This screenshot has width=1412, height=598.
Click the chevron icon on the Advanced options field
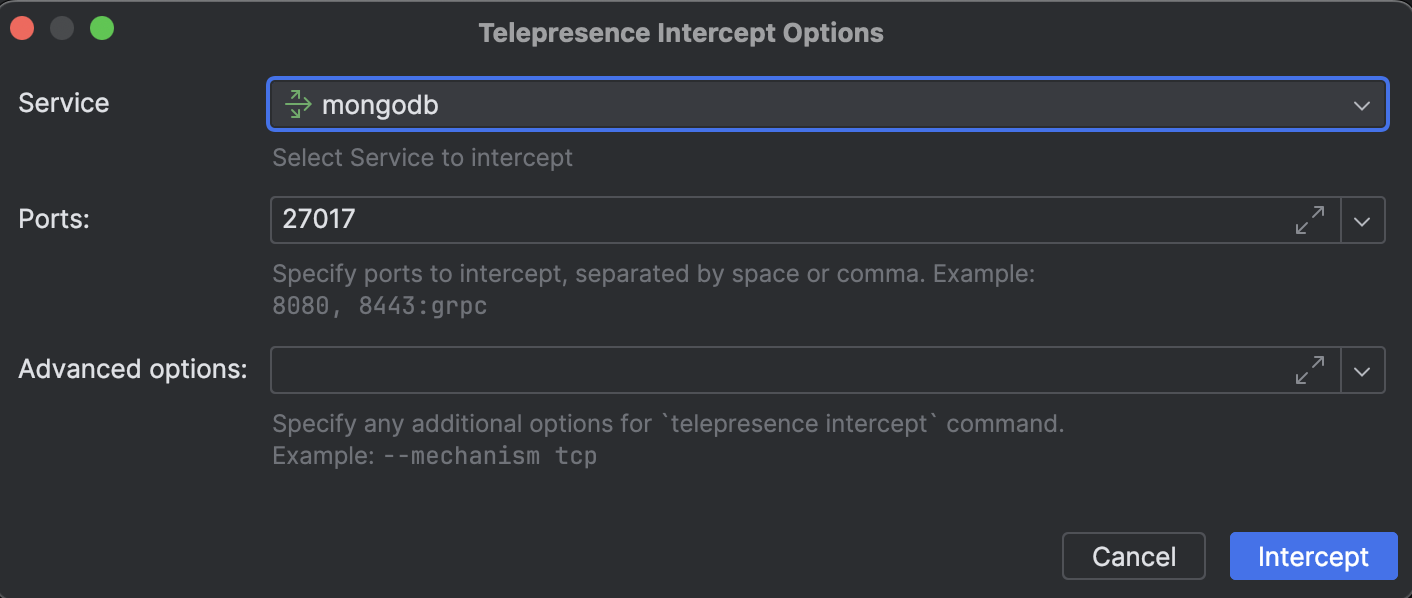(x=1363, y=370)
